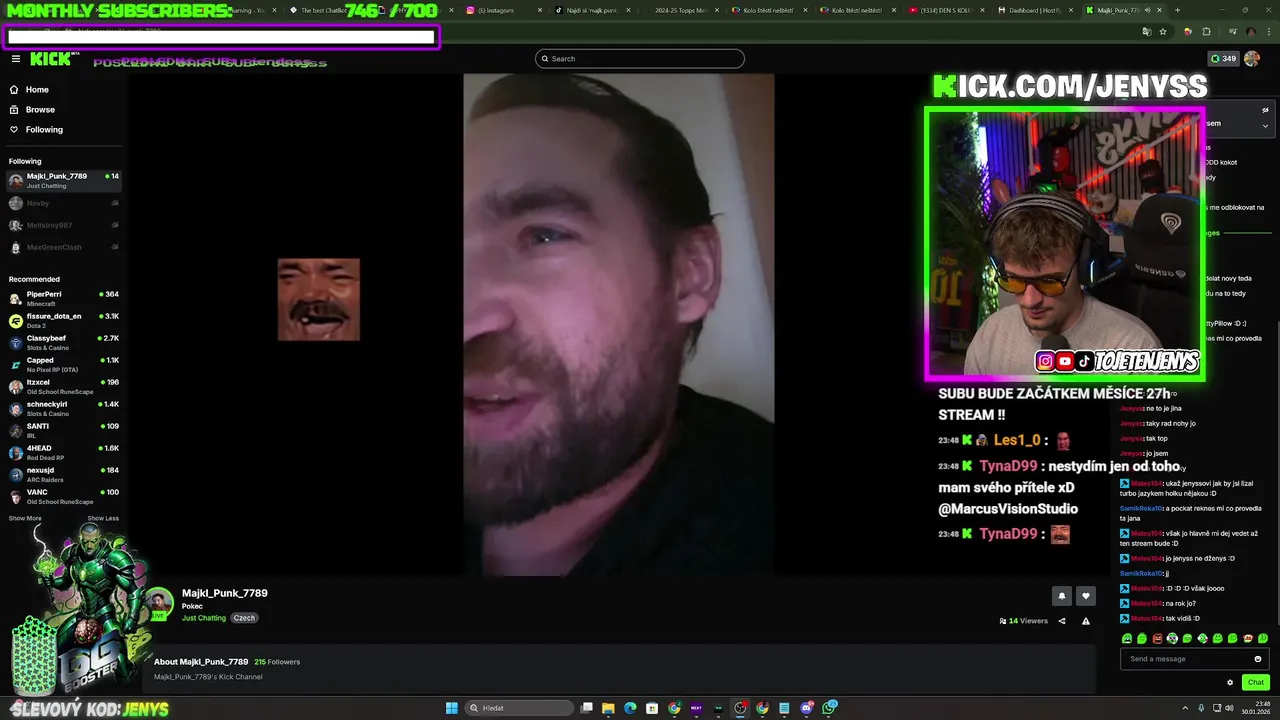Click 215 Followers count

(x=277, y=662)
